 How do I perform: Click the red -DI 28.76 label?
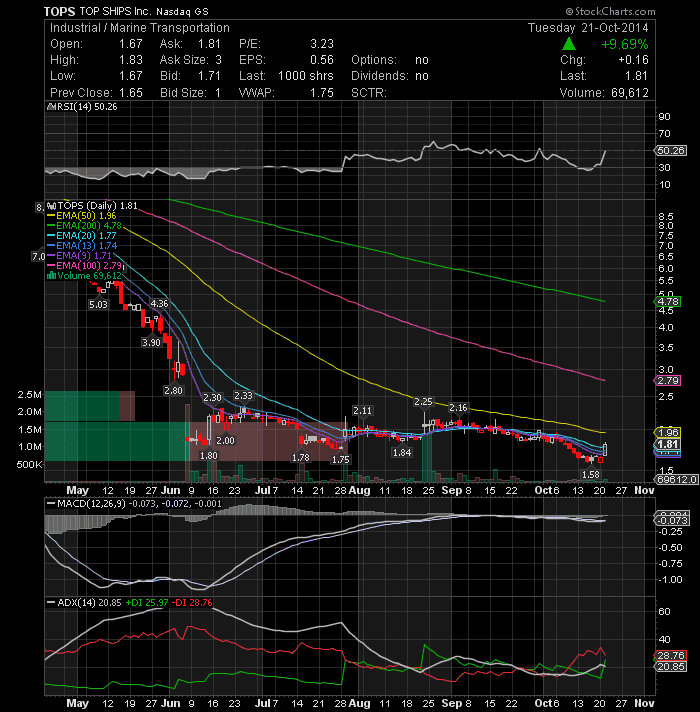191,603
